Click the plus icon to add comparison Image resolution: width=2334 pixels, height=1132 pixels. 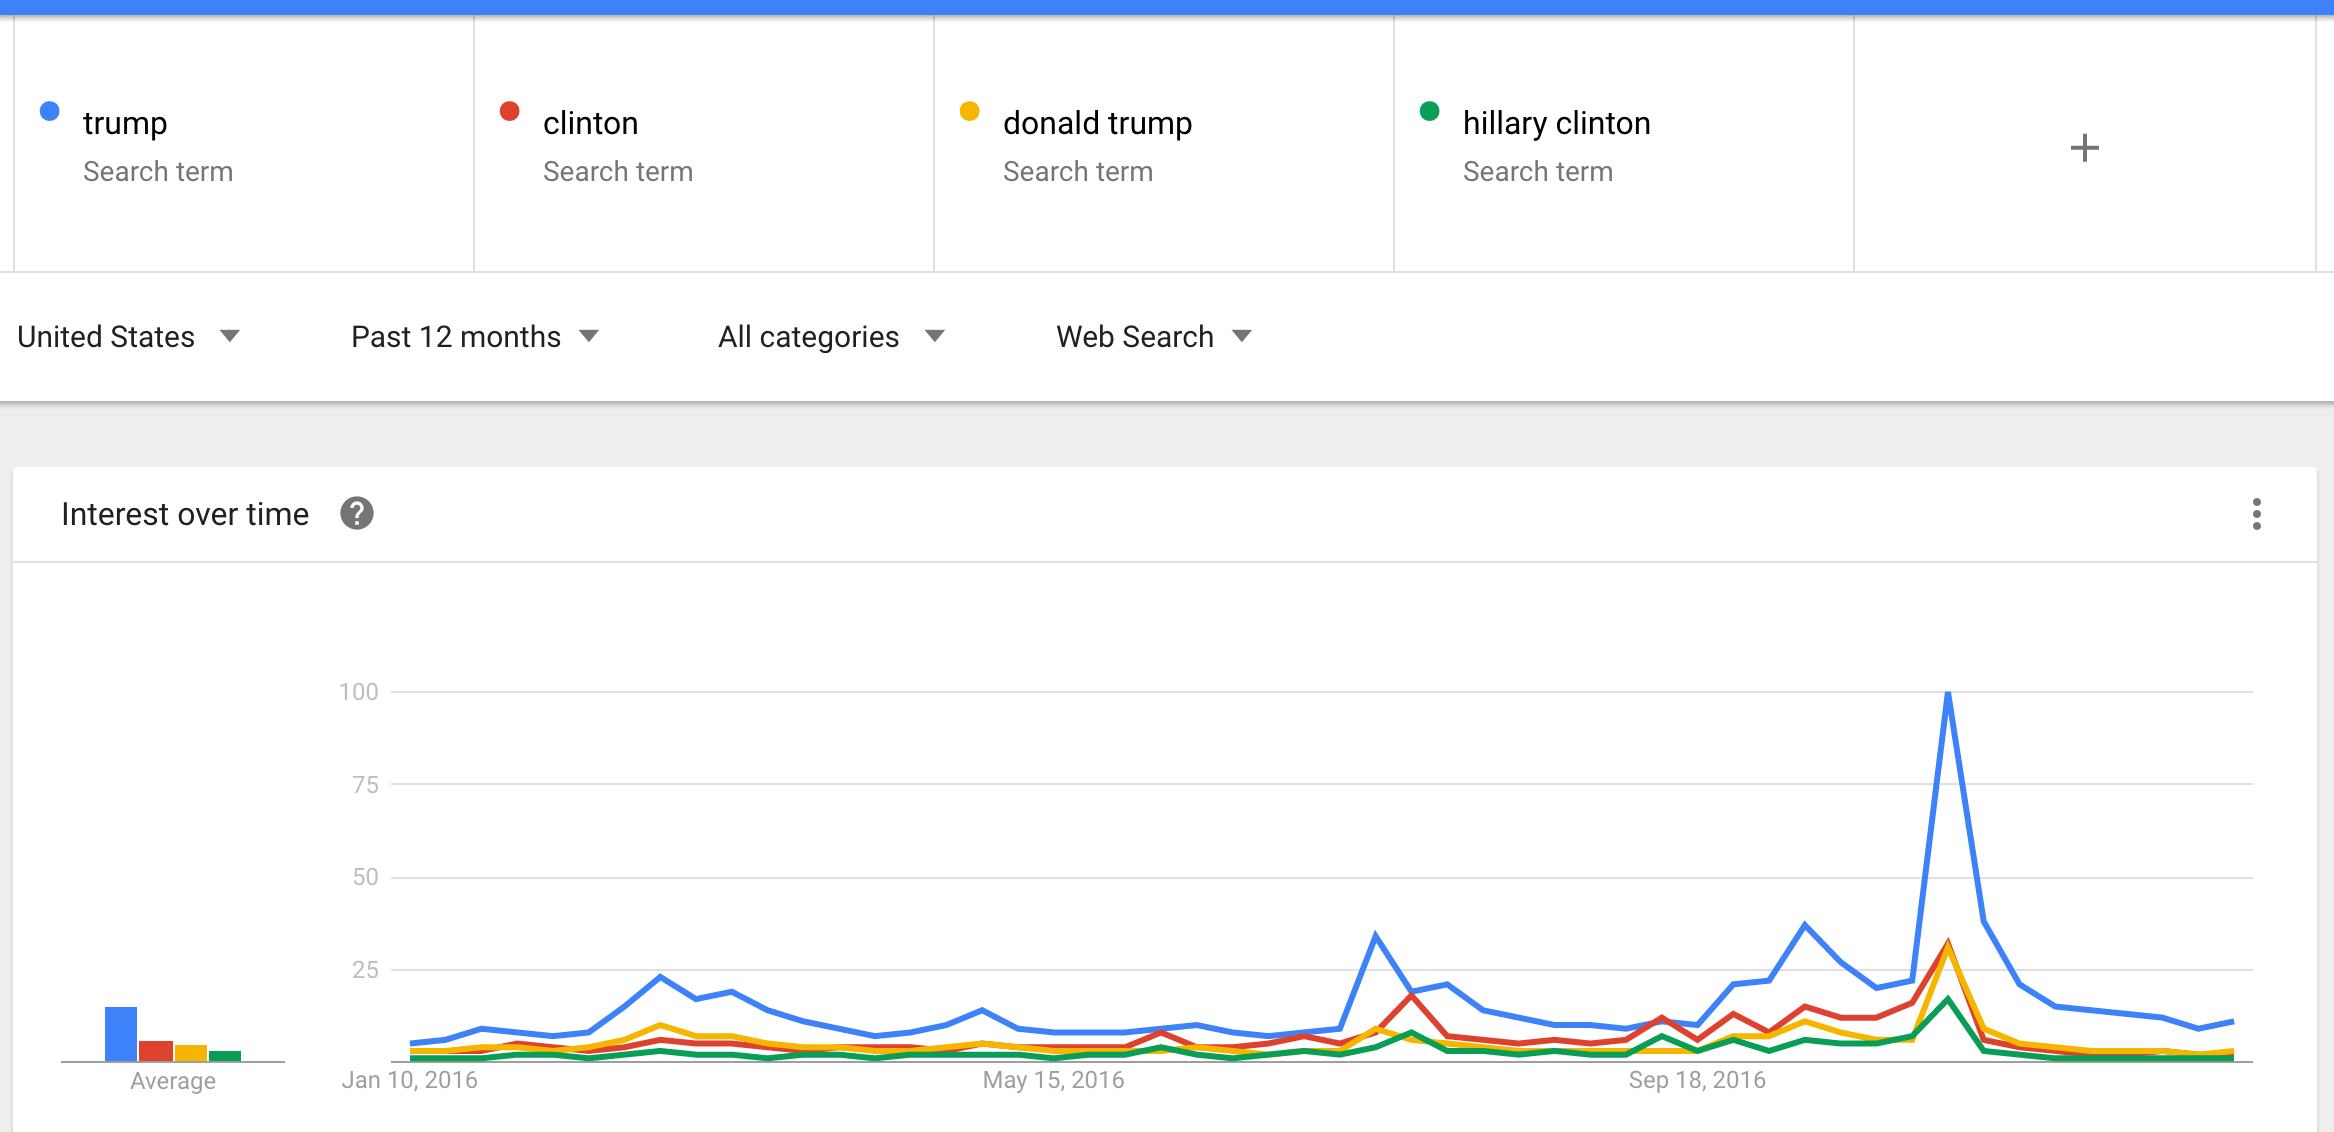[2084, 148]
